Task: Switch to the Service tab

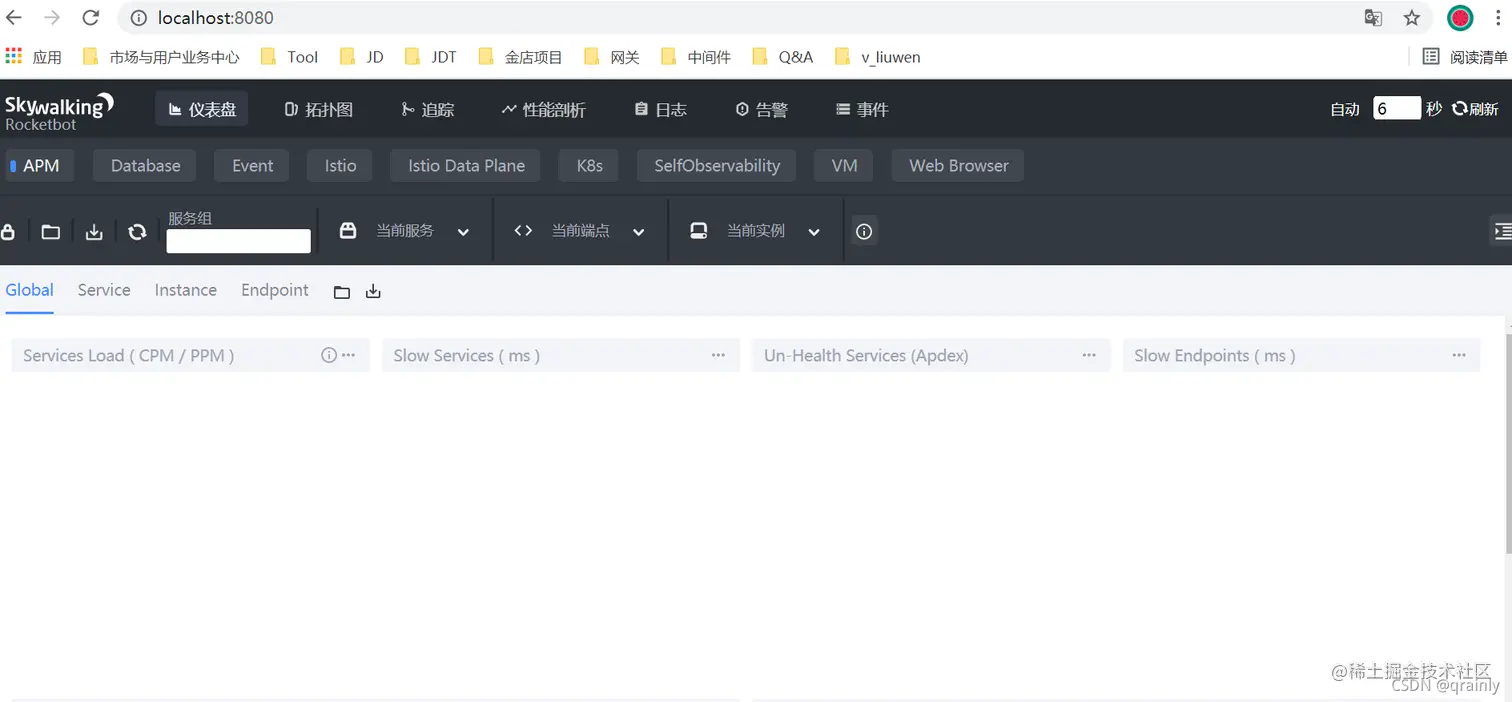Action: coord(104,290)
